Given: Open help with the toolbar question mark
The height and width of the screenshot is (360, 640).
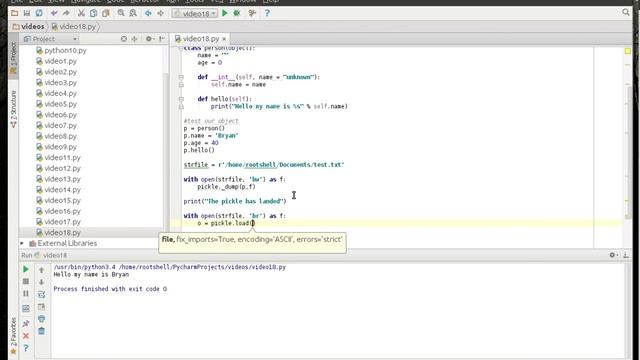Looking at the screenshot, I should click(267, 13).
